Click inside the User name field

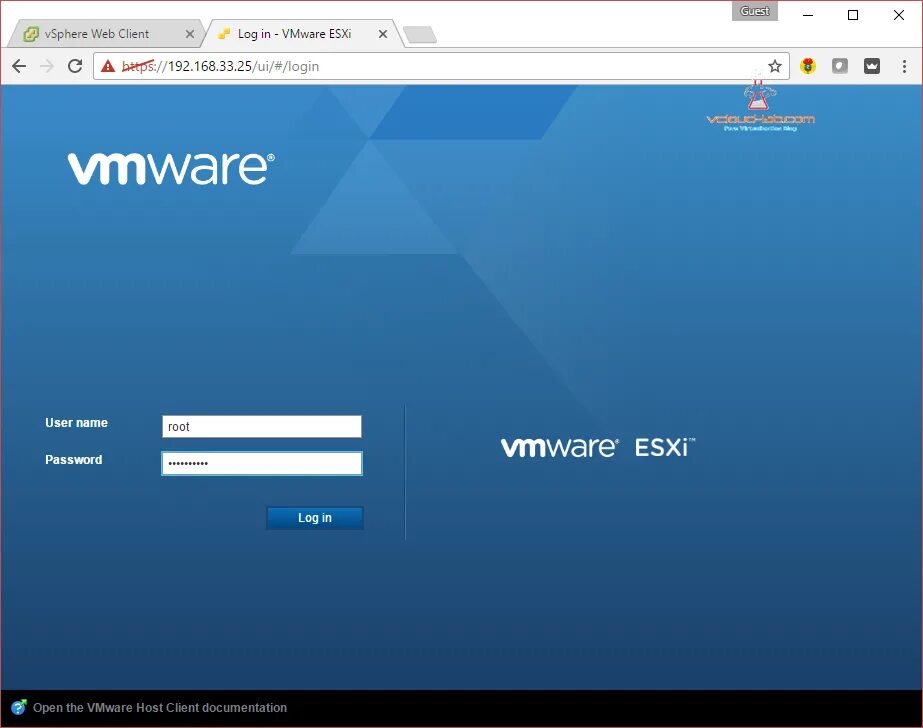[261, 426]
